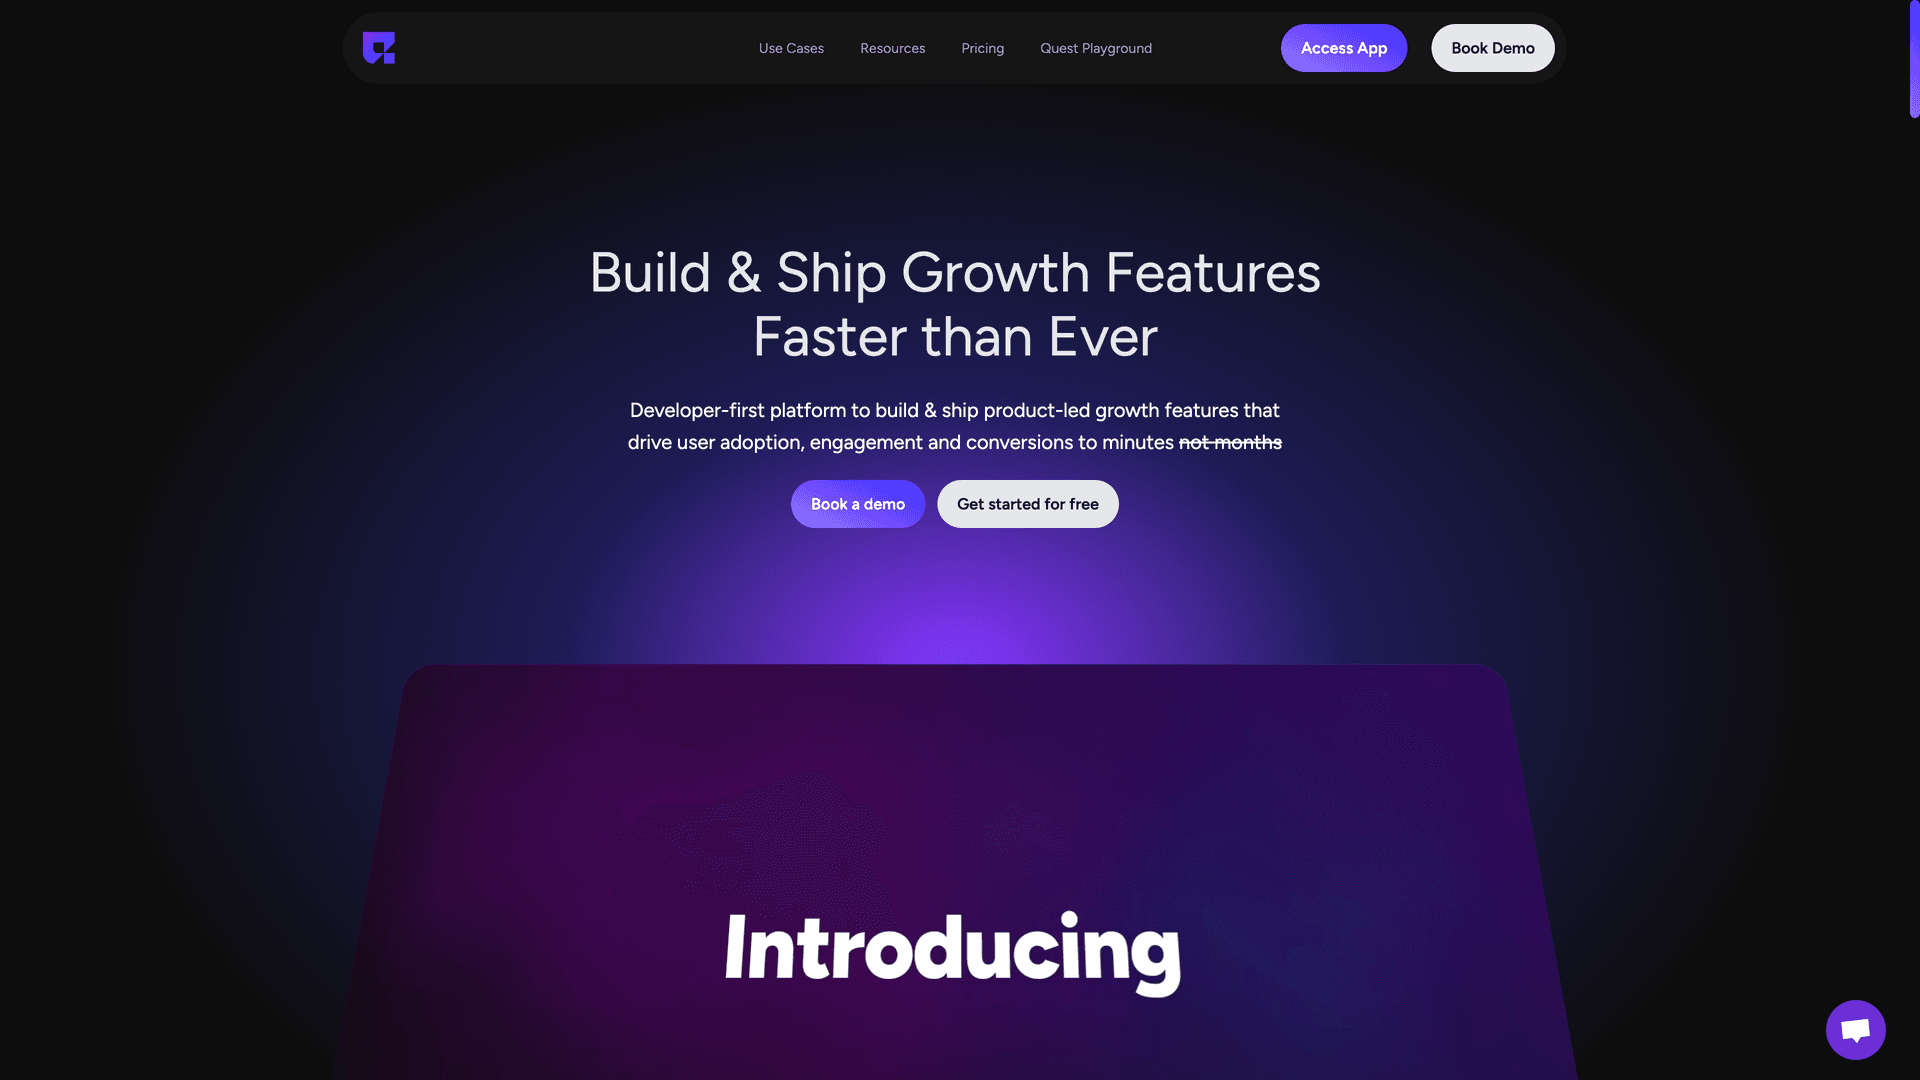Screen dimensions: 1920x1080
Task: Toggle the Book Demo header button
Action: tap(1493, 47)
